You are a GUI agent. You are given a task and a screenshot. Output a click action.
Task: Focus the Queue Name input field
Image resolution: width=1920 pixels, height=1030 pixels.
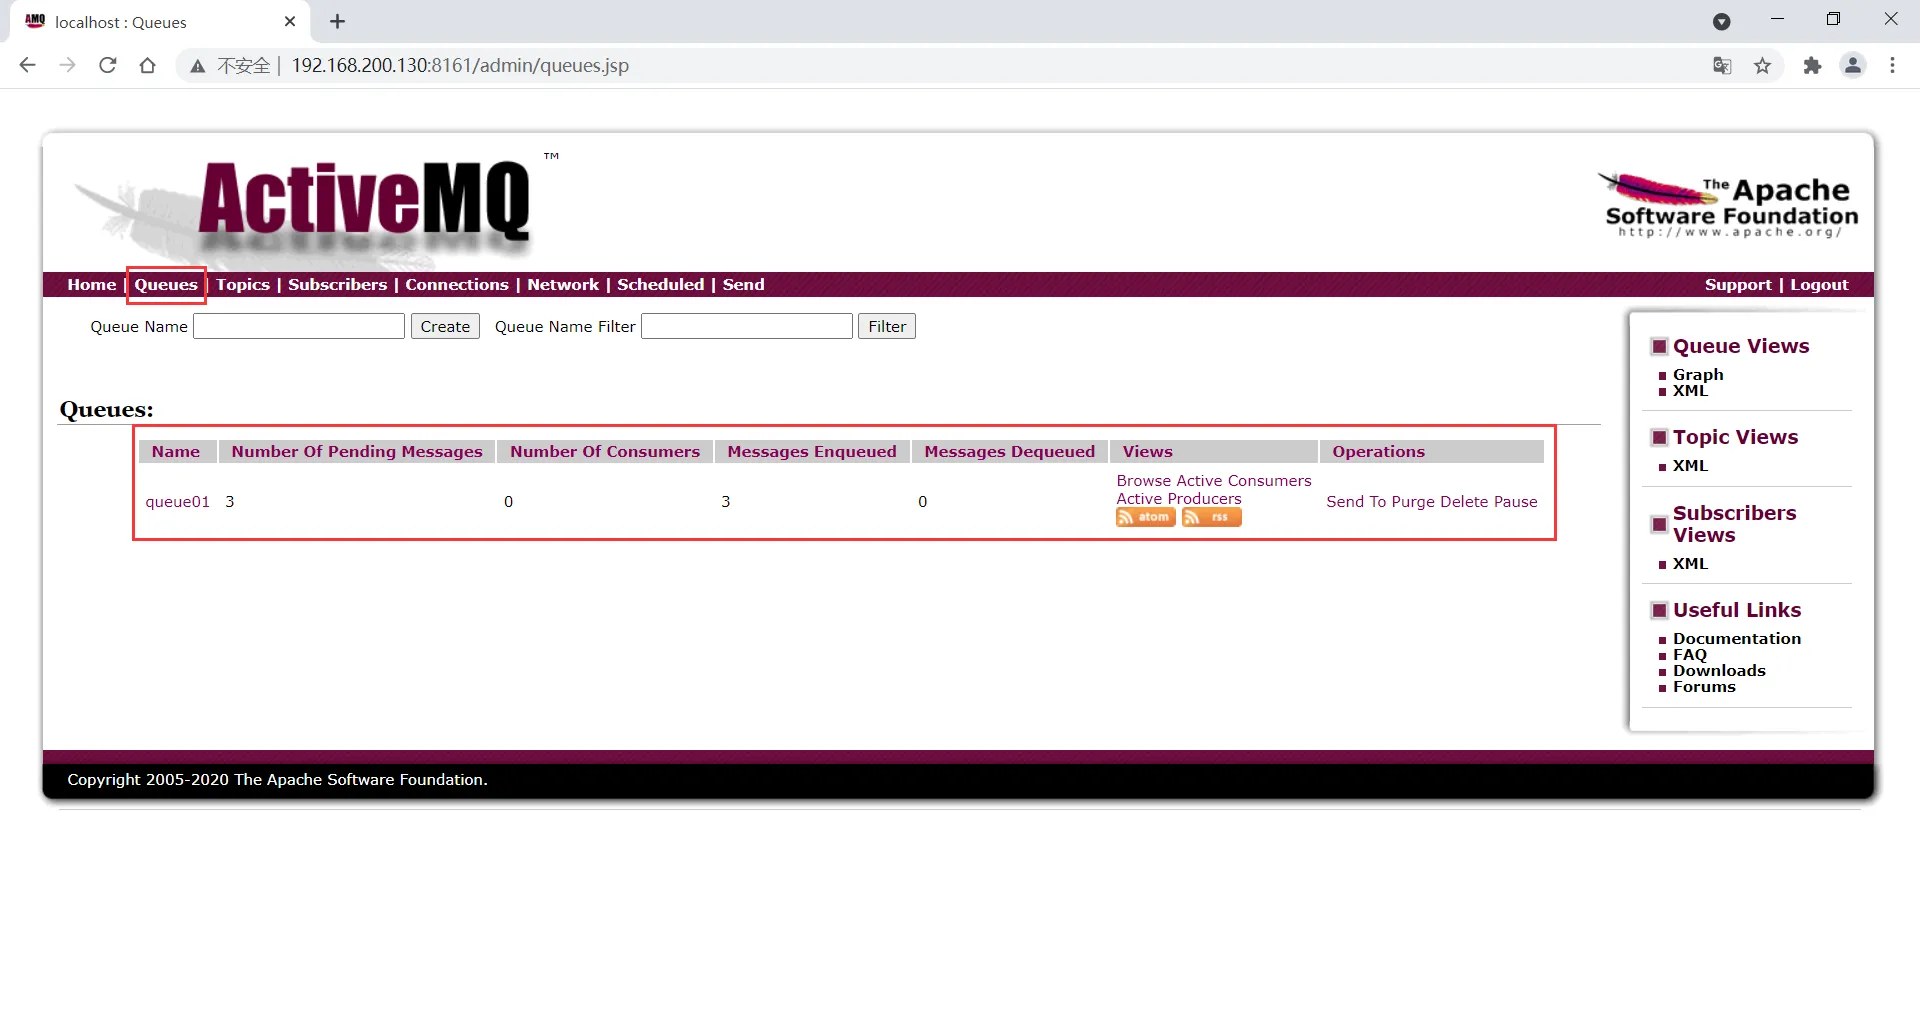tap(299, 326)
